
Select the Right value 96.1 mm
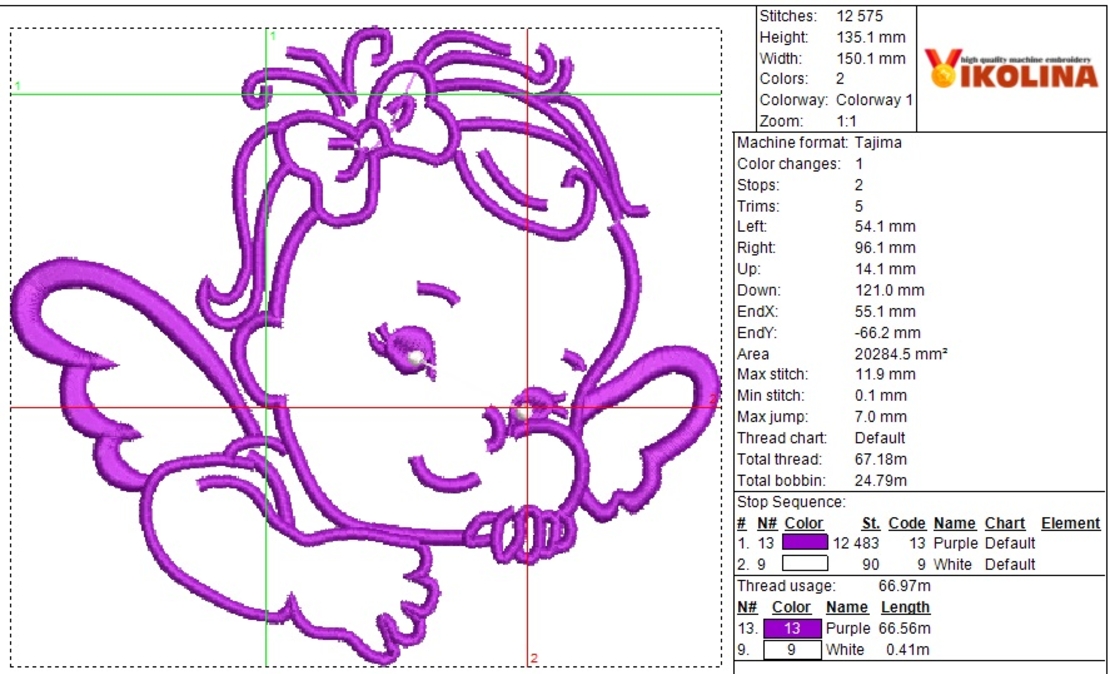[885, 248]
